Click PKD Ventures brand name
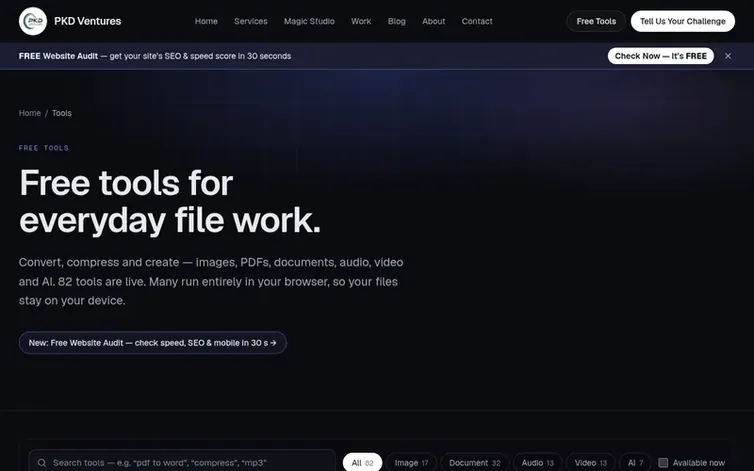Image resolution: width=754 pixels, height=471 pixels. [x=88, y=21]
